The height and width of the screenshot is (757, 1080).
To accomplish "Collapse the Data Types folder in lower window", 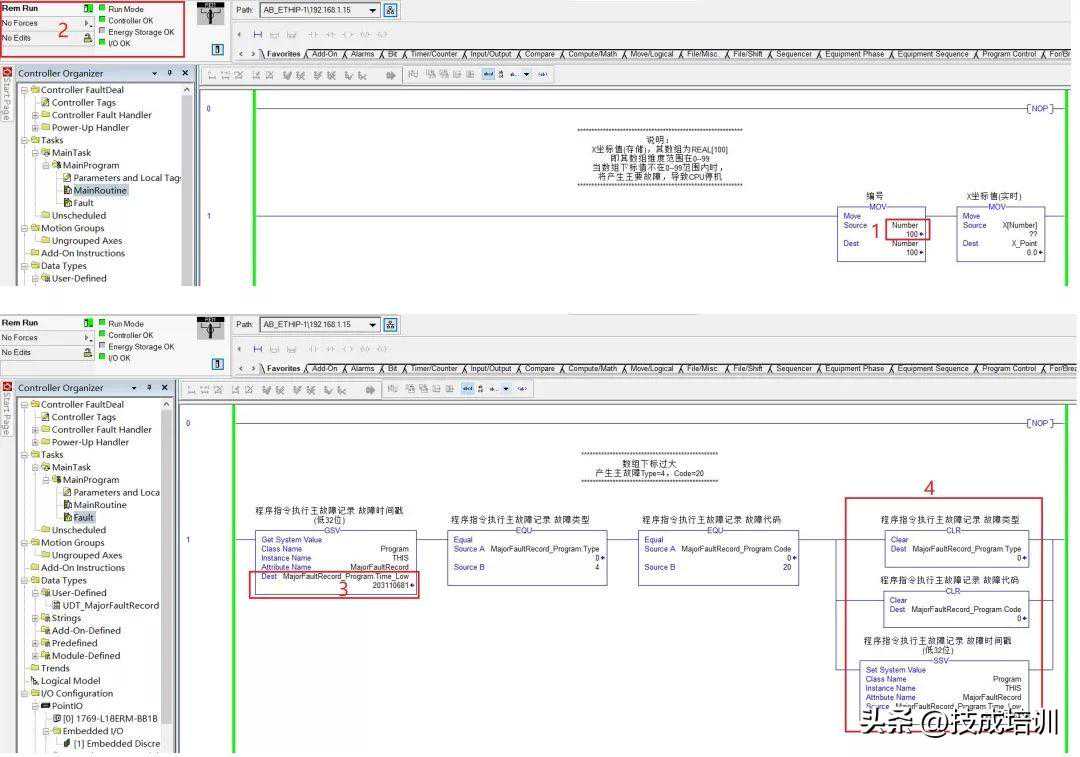I will 23,580.
